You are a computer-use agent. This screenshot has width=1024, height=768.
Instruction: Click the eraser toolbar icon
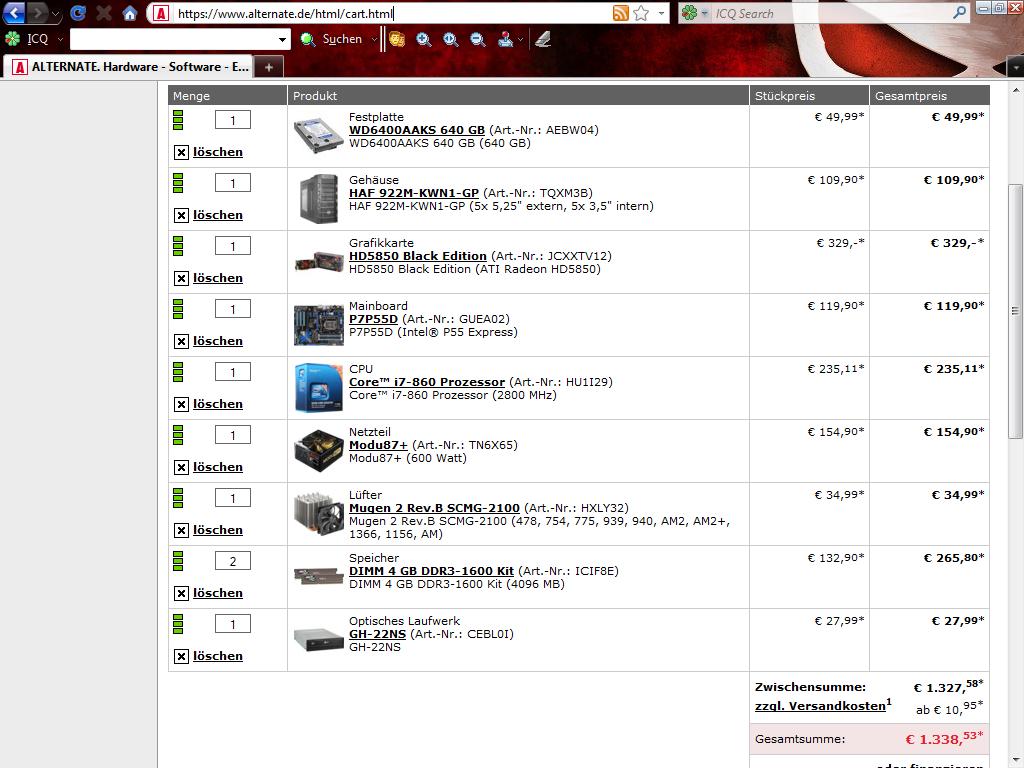(543, 40)
